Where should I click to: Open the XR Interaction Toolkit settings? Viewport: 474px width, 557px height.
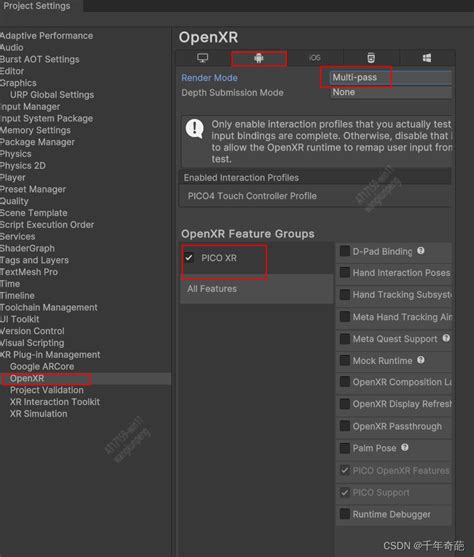point(55,402)
